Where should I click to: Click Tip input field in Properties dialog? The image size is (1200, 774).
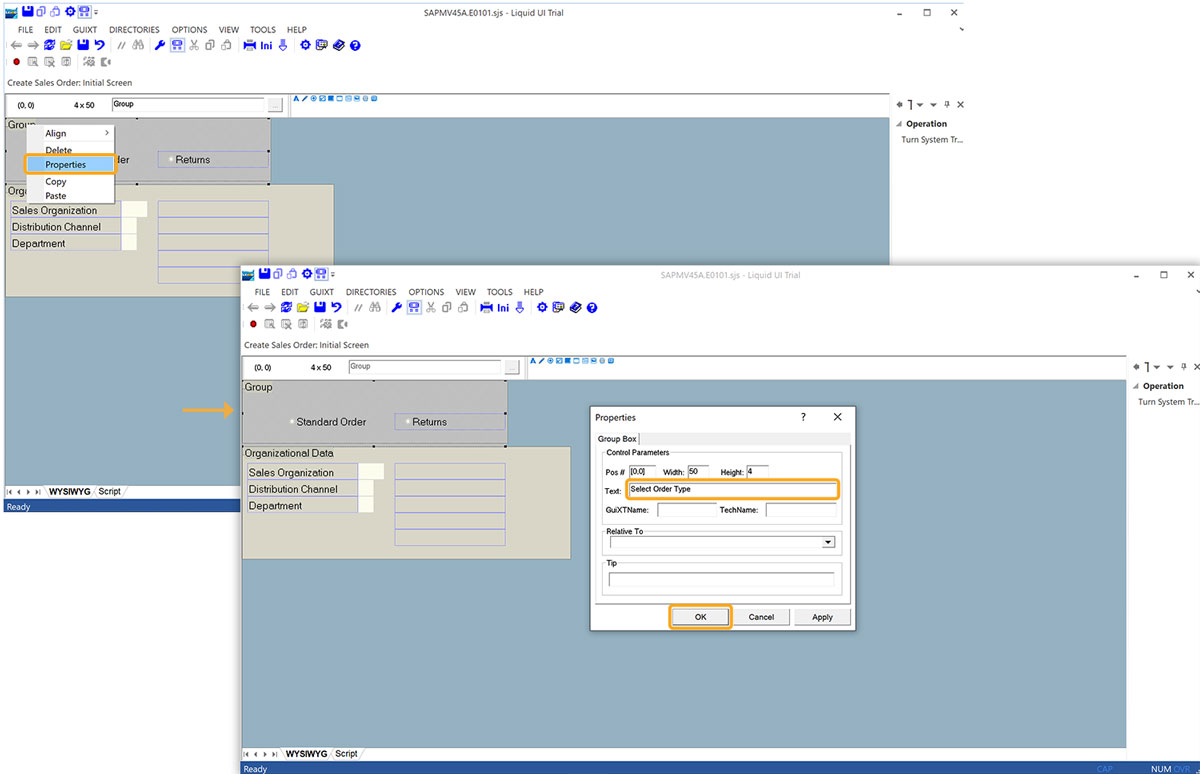tap(721, 579)
